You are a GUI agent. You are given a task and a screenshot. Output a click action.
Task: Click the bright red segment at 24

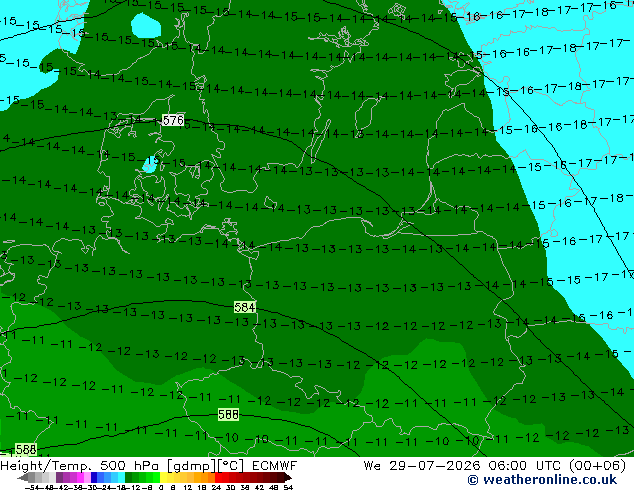[218, 477]
